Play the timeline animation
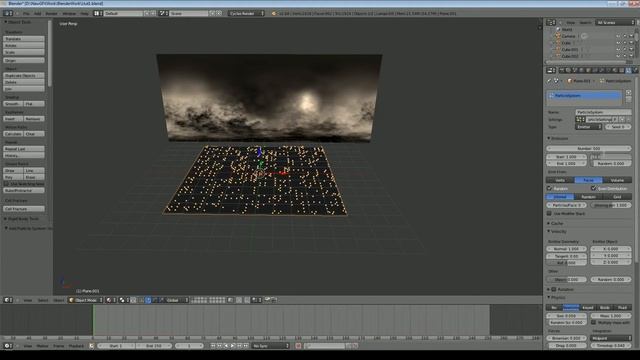 (x=233, y=346)
